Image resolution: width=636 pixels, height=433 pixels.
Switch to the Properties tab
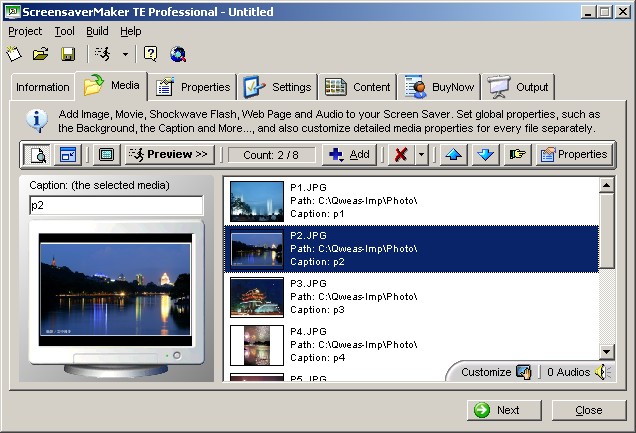pos(193,87)
